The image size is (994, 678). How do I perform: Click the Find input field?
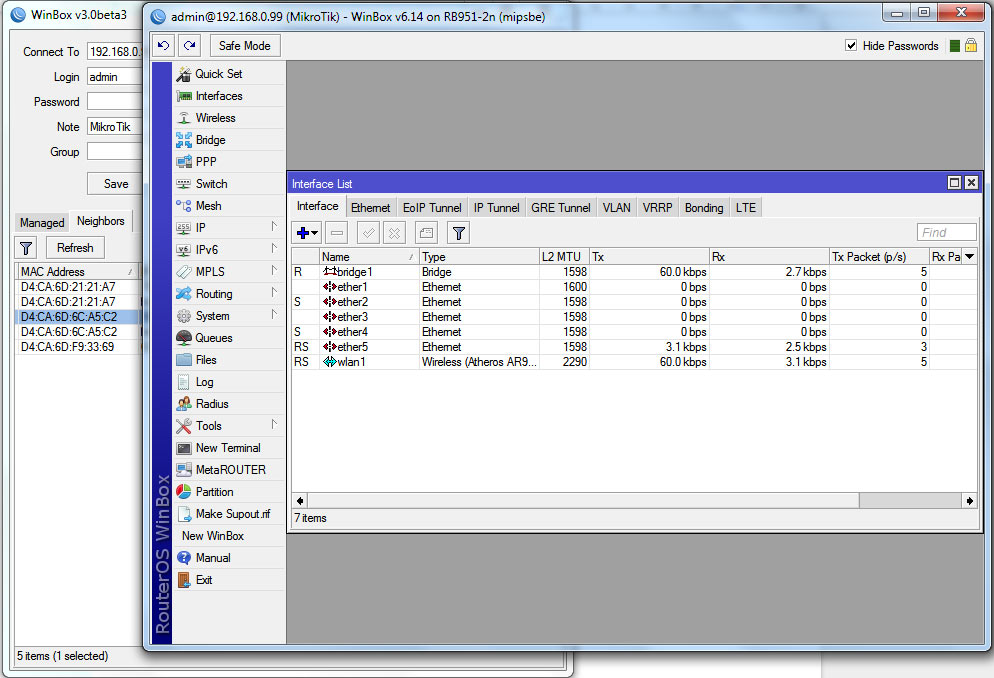coord(946,232)
